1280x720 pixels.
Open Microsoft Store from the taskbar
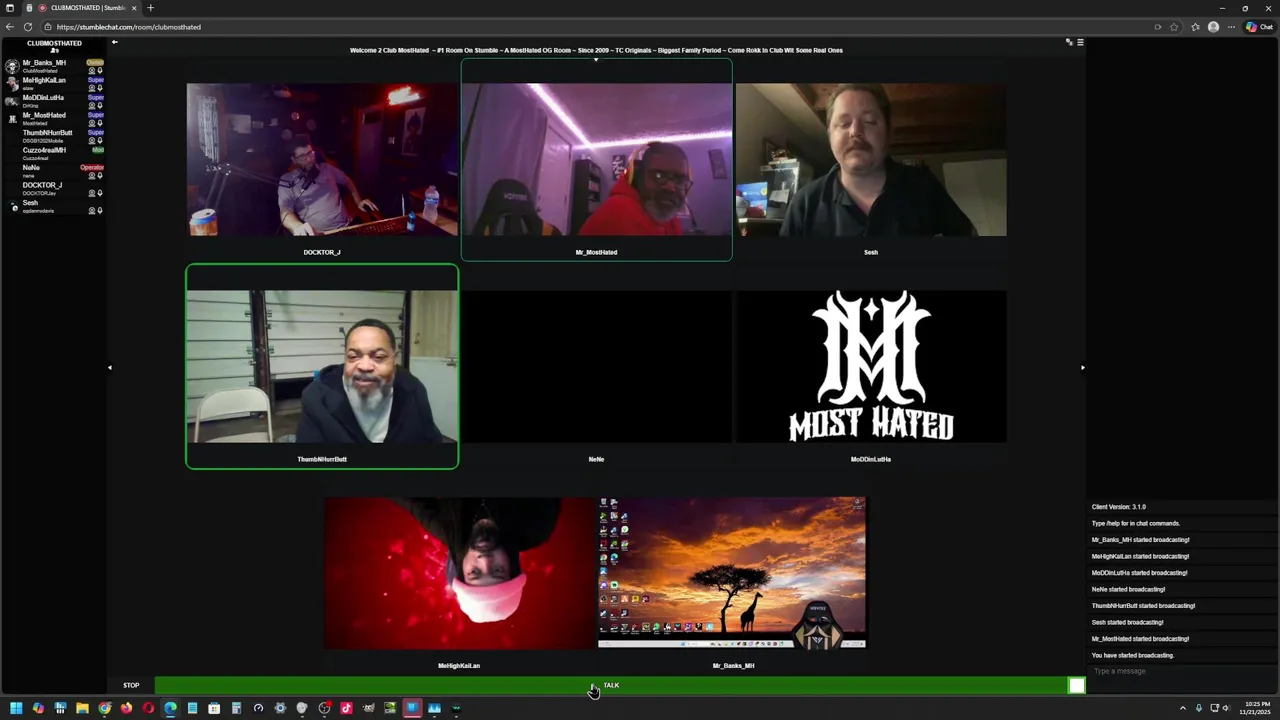[214, 708]
